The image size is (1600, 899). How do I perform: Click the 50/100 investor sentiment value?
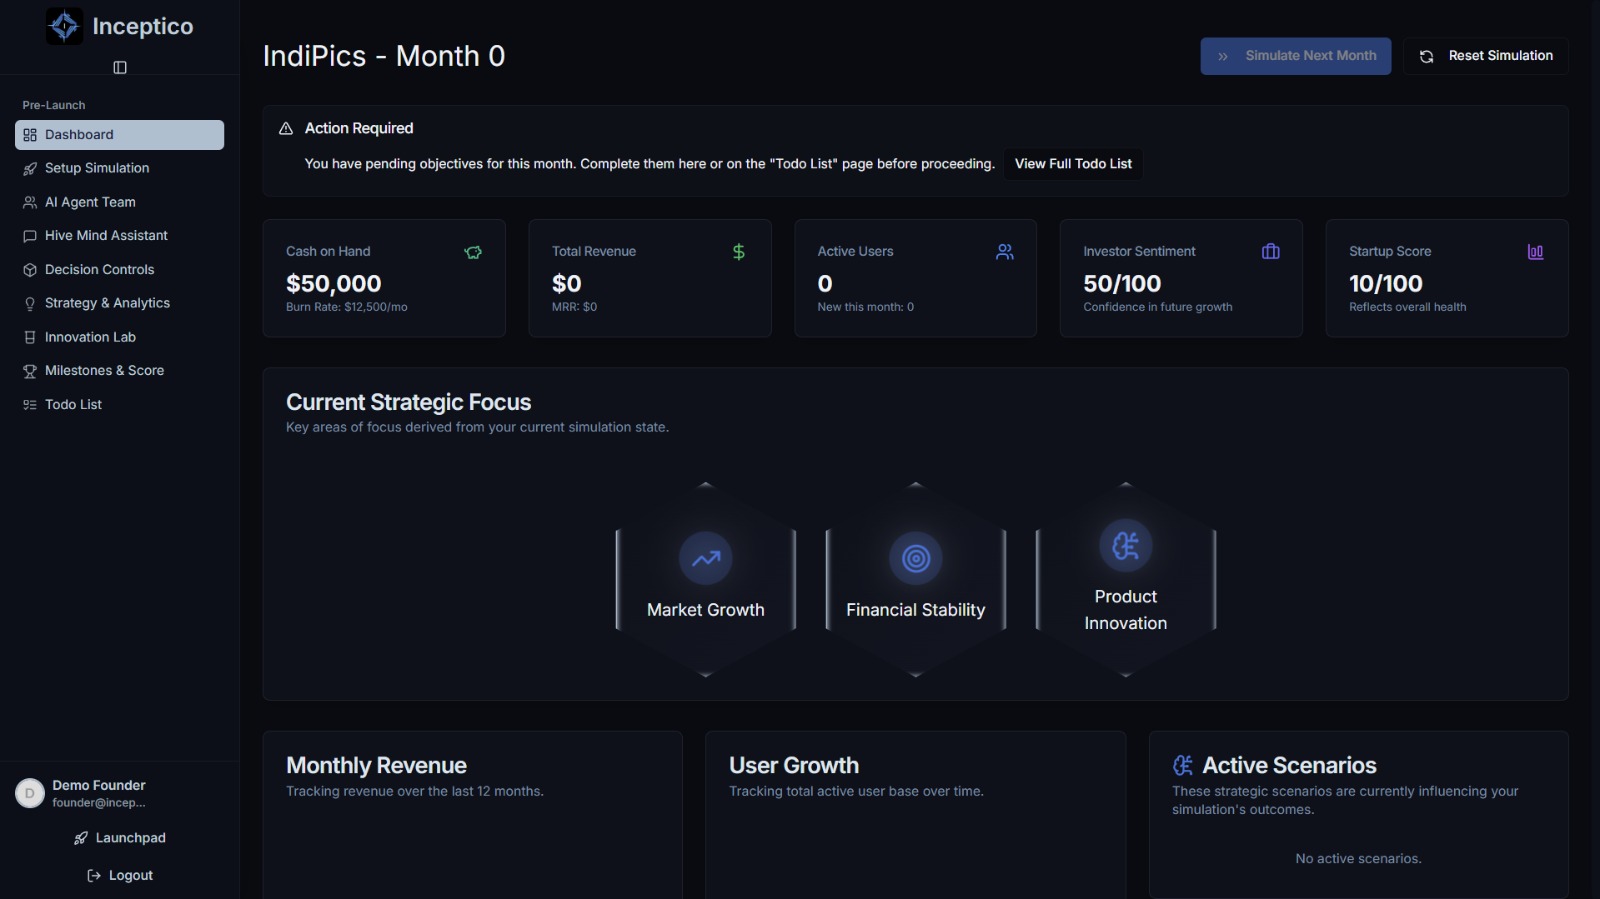[x=1122, y=284]
